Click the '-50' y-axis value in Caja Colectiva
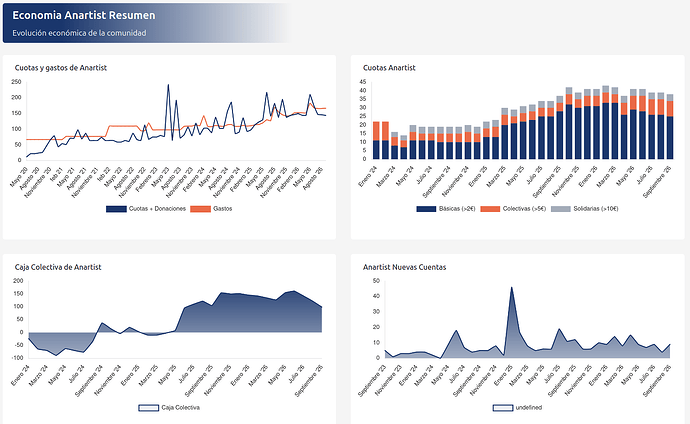This screenshot has height=424, width=690. (x=18, y=345)
